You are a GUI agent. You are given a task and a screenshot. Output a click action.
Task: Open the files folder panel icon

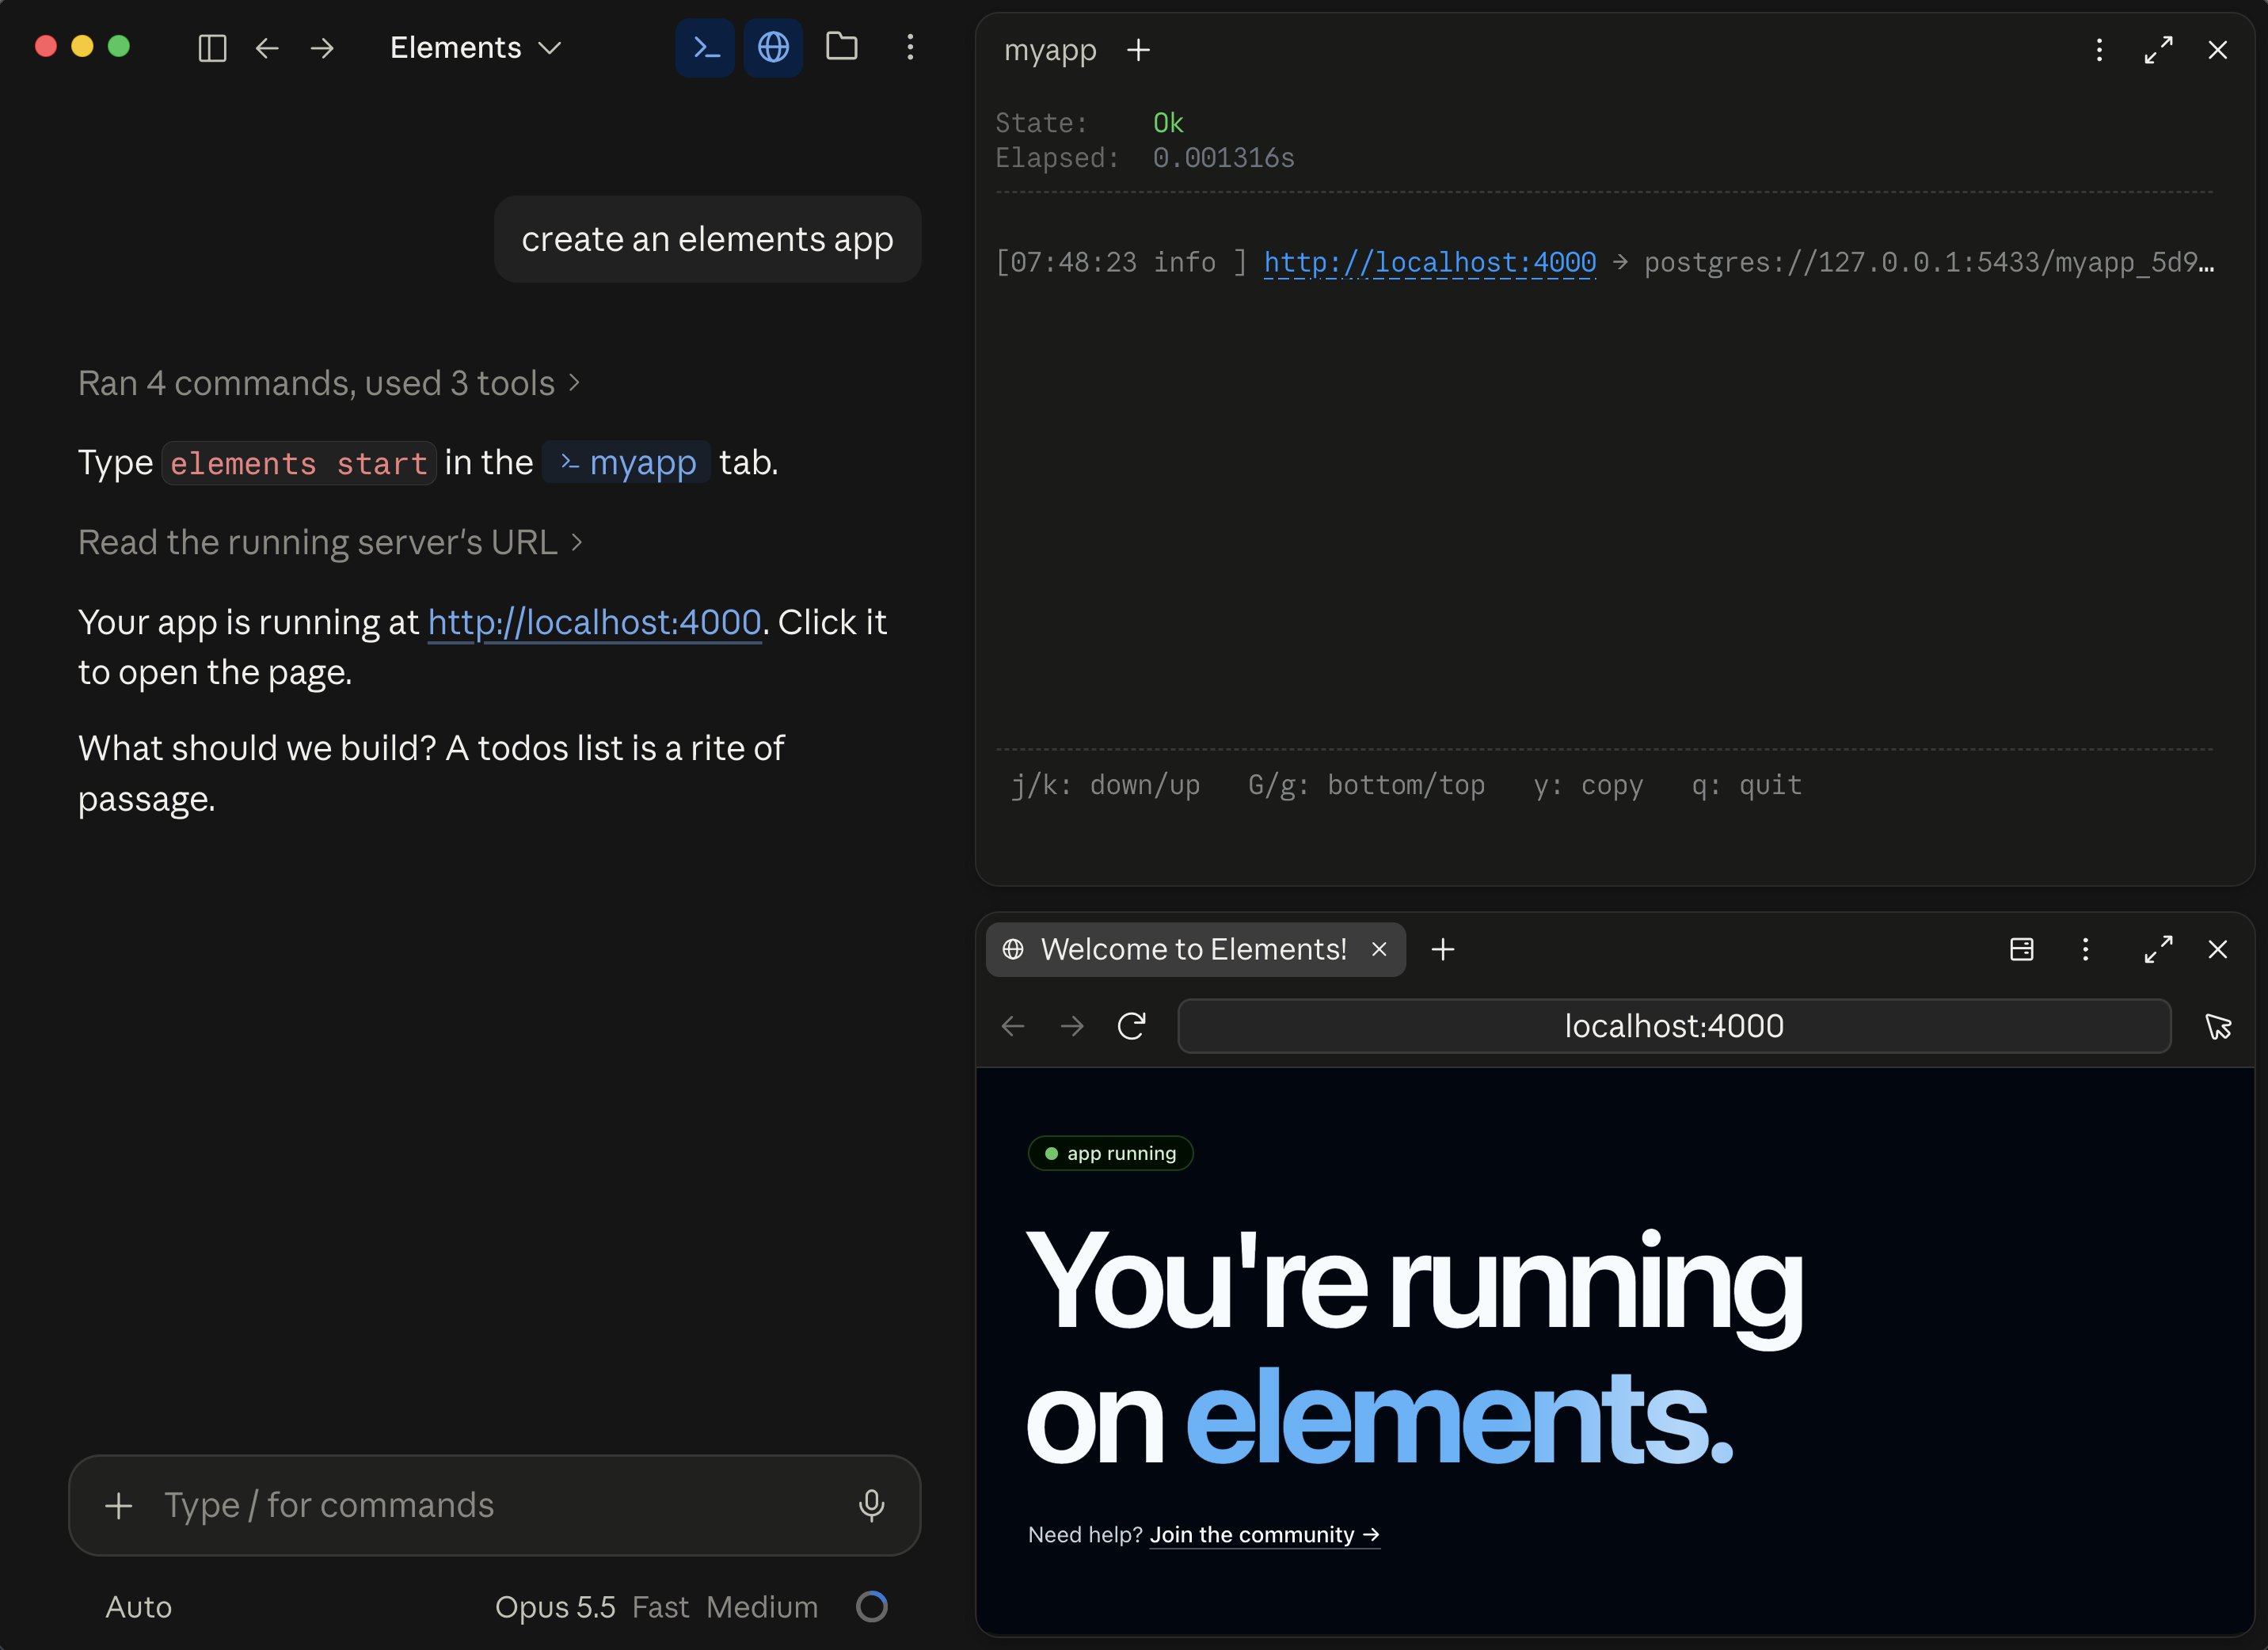click(841, 46)
